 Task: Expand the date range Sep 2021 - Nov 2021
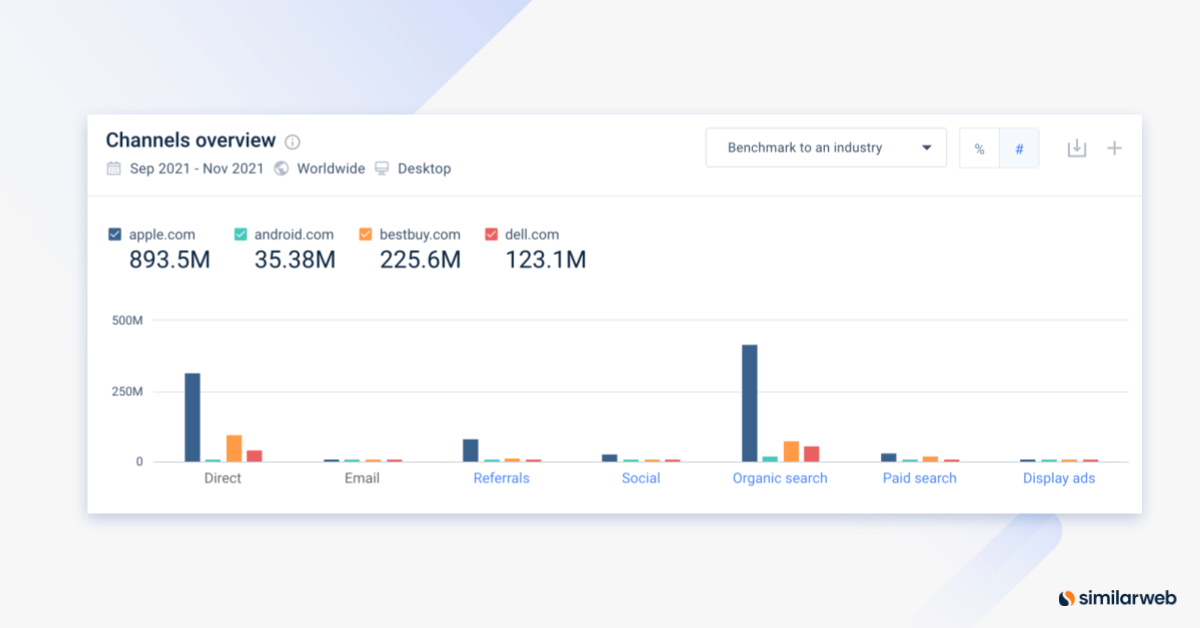point(196,168)
